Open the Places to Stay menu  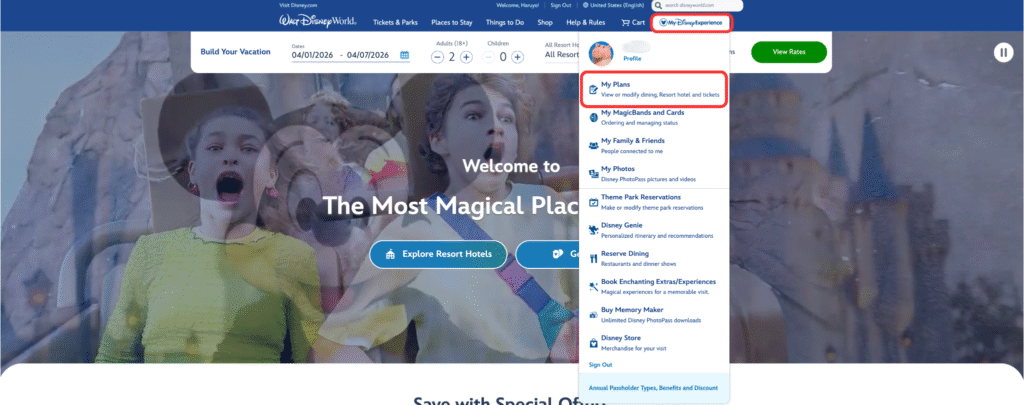[451, 22]
